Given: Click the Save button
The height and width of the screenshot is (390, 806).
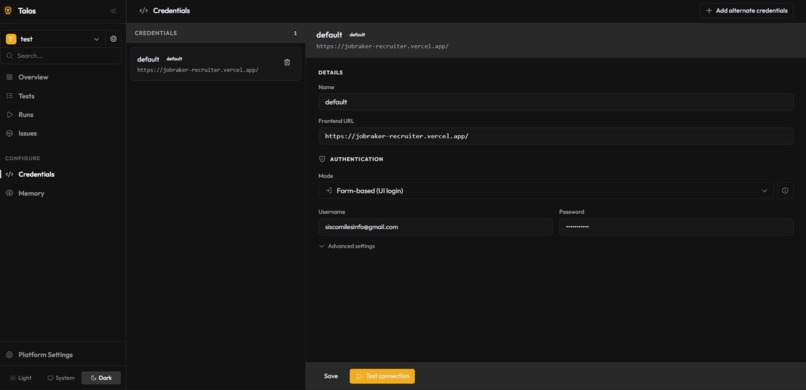Looking at the screenshot, I should (x=331, y=376).
